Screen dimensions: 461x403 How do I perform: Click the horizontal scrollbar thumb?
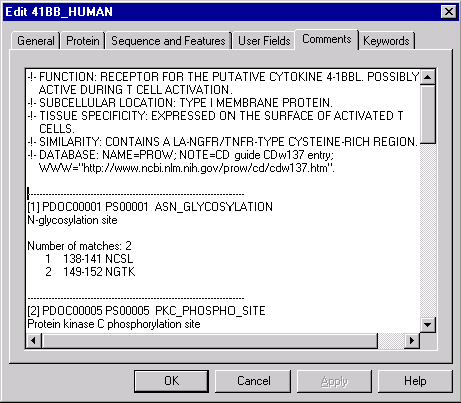[x=210, y=341]
